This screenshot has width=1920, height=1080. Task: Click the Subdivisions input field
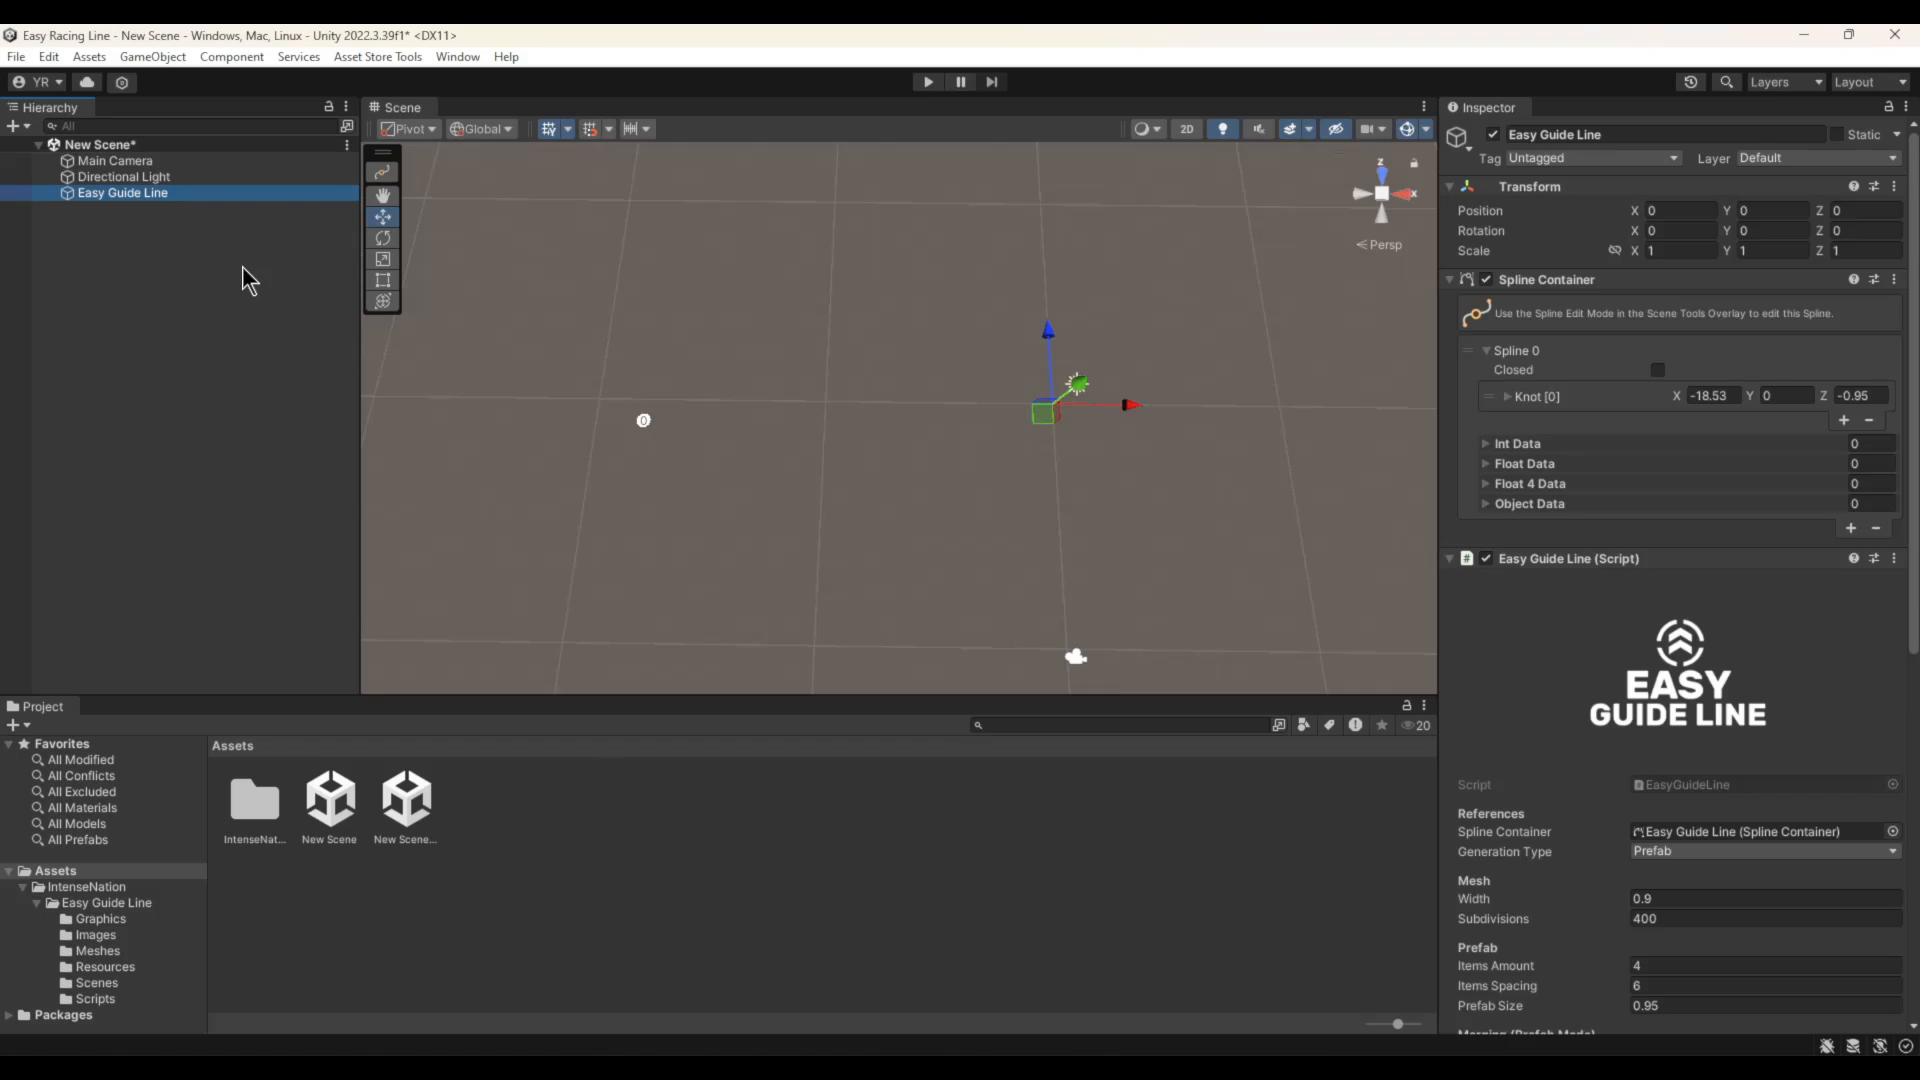(1765, 919)
